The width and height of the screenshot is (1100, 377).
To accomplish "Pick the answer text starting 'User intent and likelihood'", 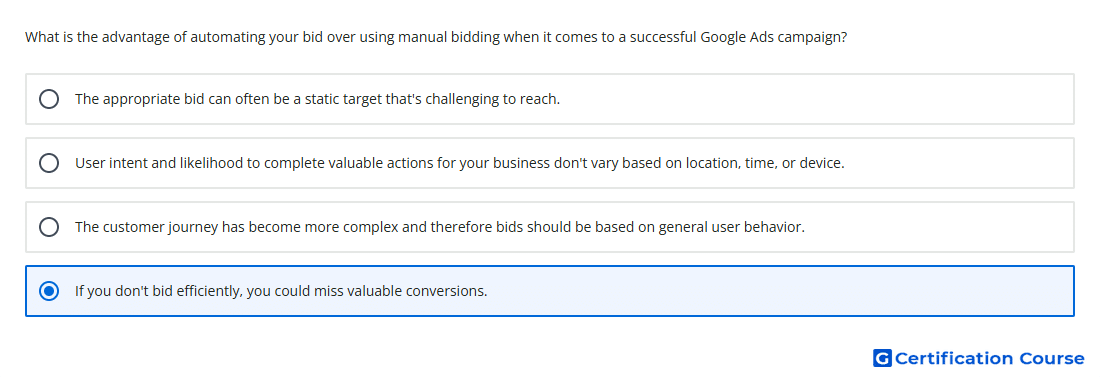I will [460, 163].
